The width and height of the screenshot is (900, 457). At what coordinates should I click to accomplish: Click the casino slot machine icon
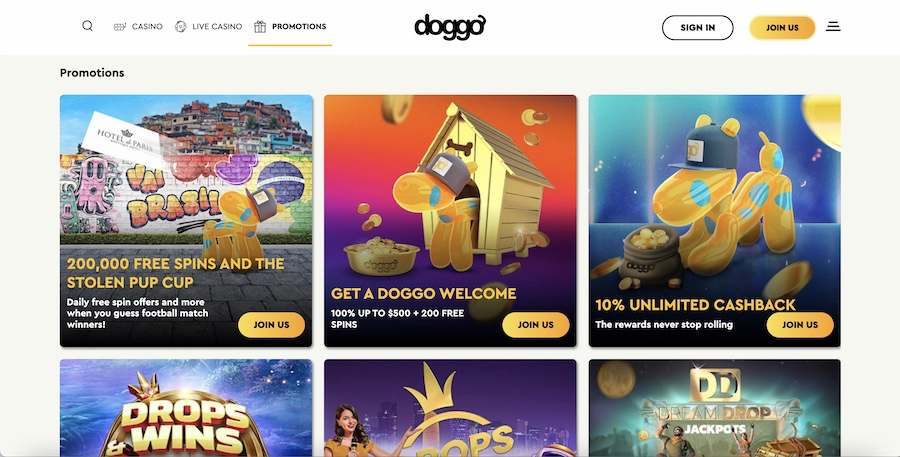click(x=120, y=26)
